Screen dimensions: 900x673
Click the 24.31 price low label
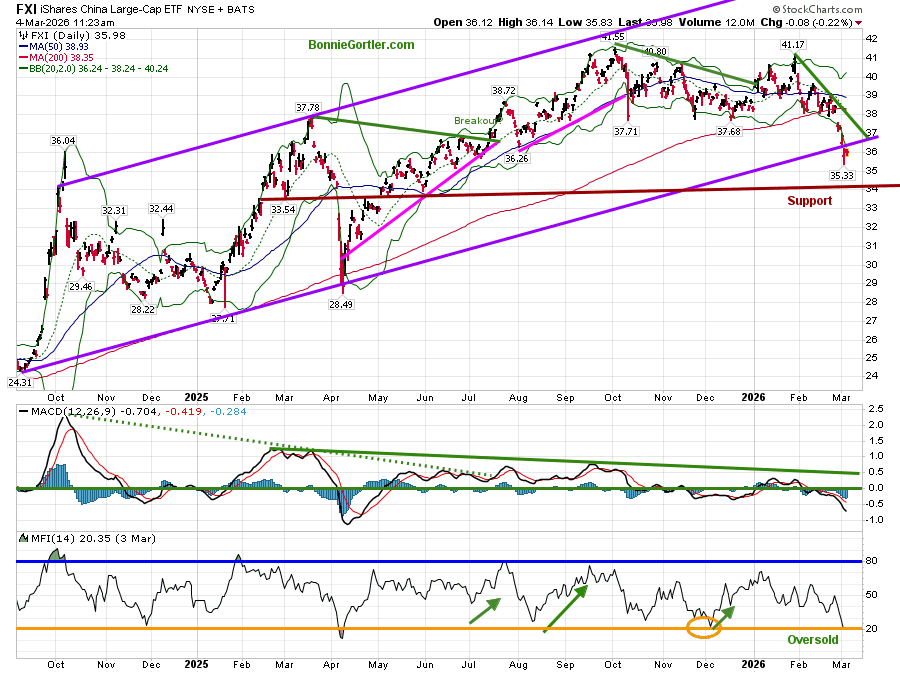[x=23, y=381]
